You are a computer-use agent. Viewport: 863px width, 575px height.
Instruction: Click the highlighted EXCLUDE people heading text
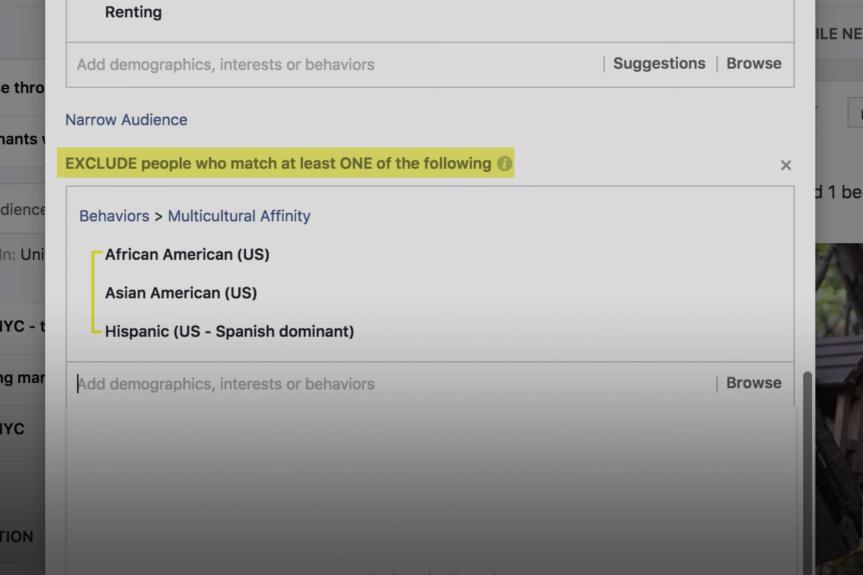[278, 163]
